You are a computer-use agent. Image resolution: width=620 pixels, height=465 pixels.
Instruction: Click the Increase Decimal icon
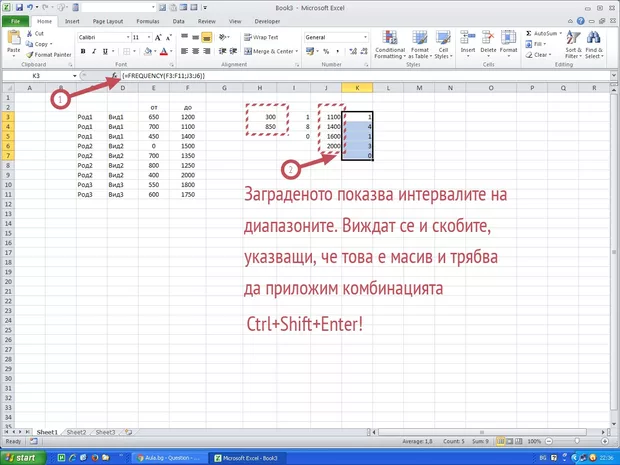click(x=353, y=51)
